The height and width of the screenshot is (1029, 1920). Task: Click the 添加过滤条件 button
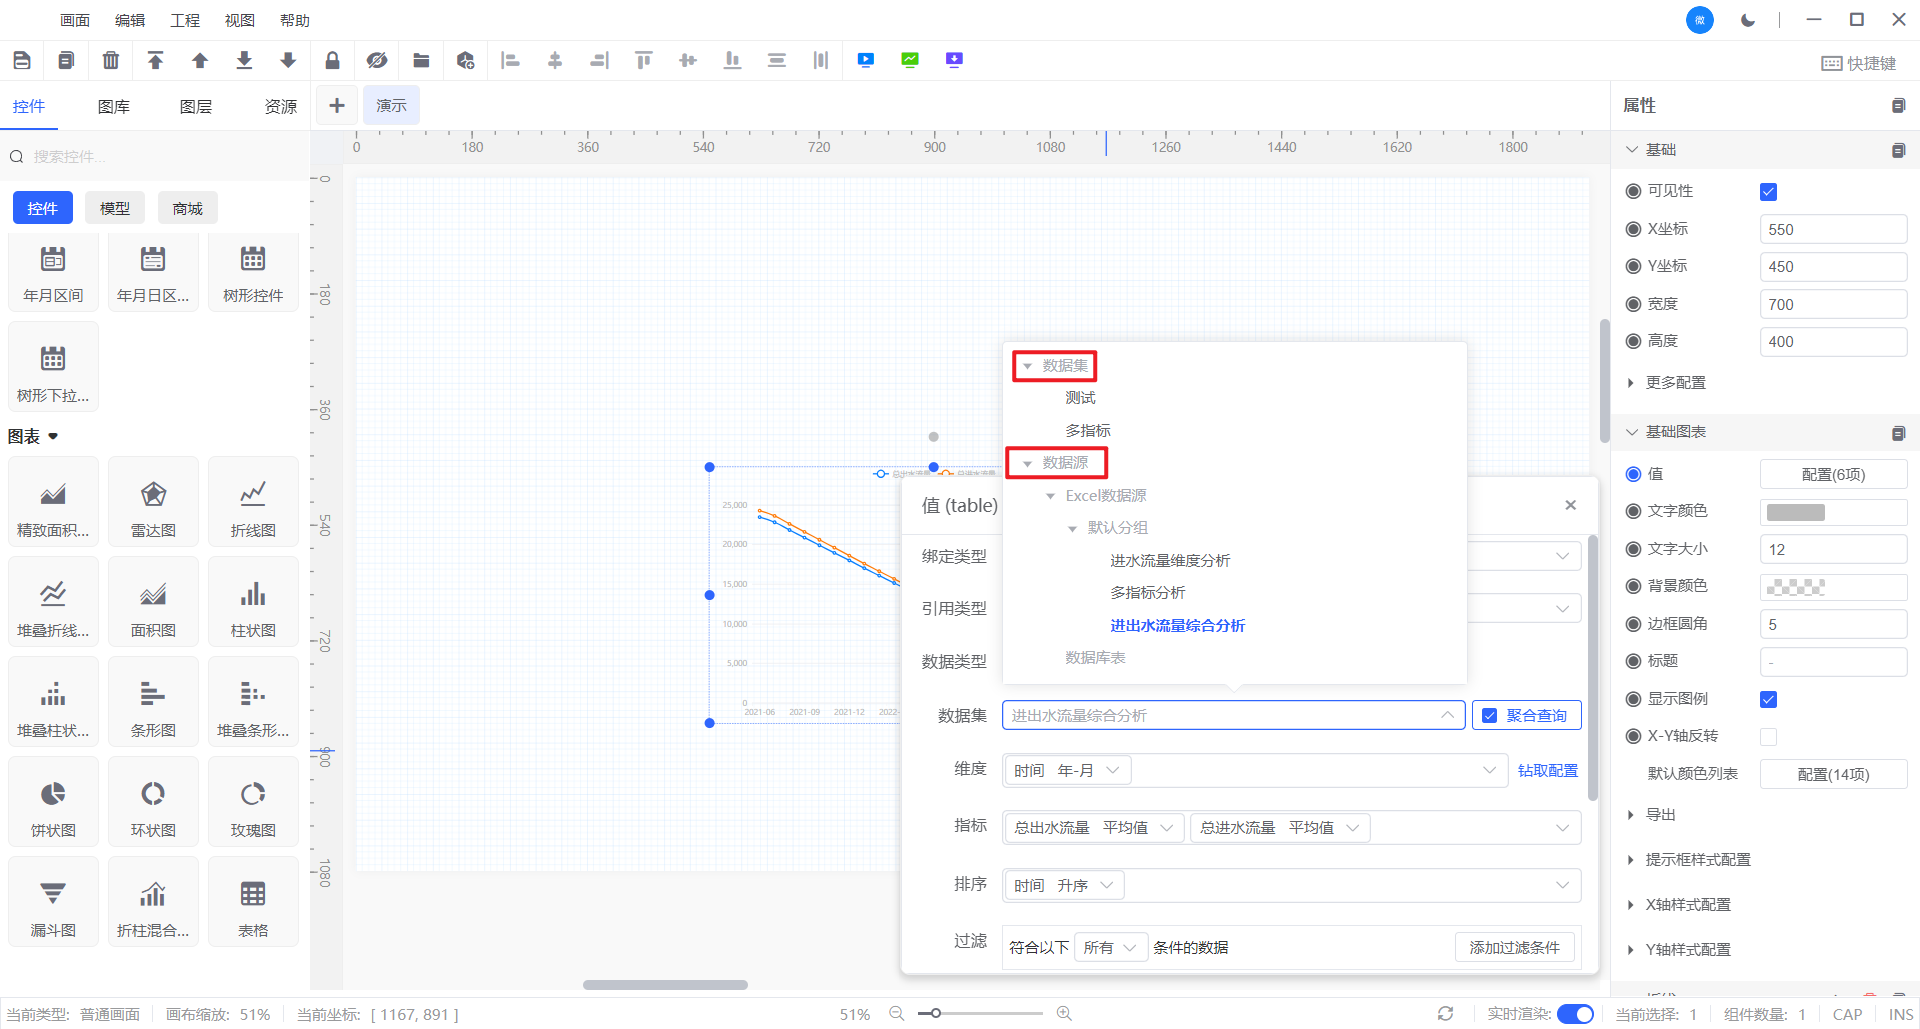pos(1514,947)
